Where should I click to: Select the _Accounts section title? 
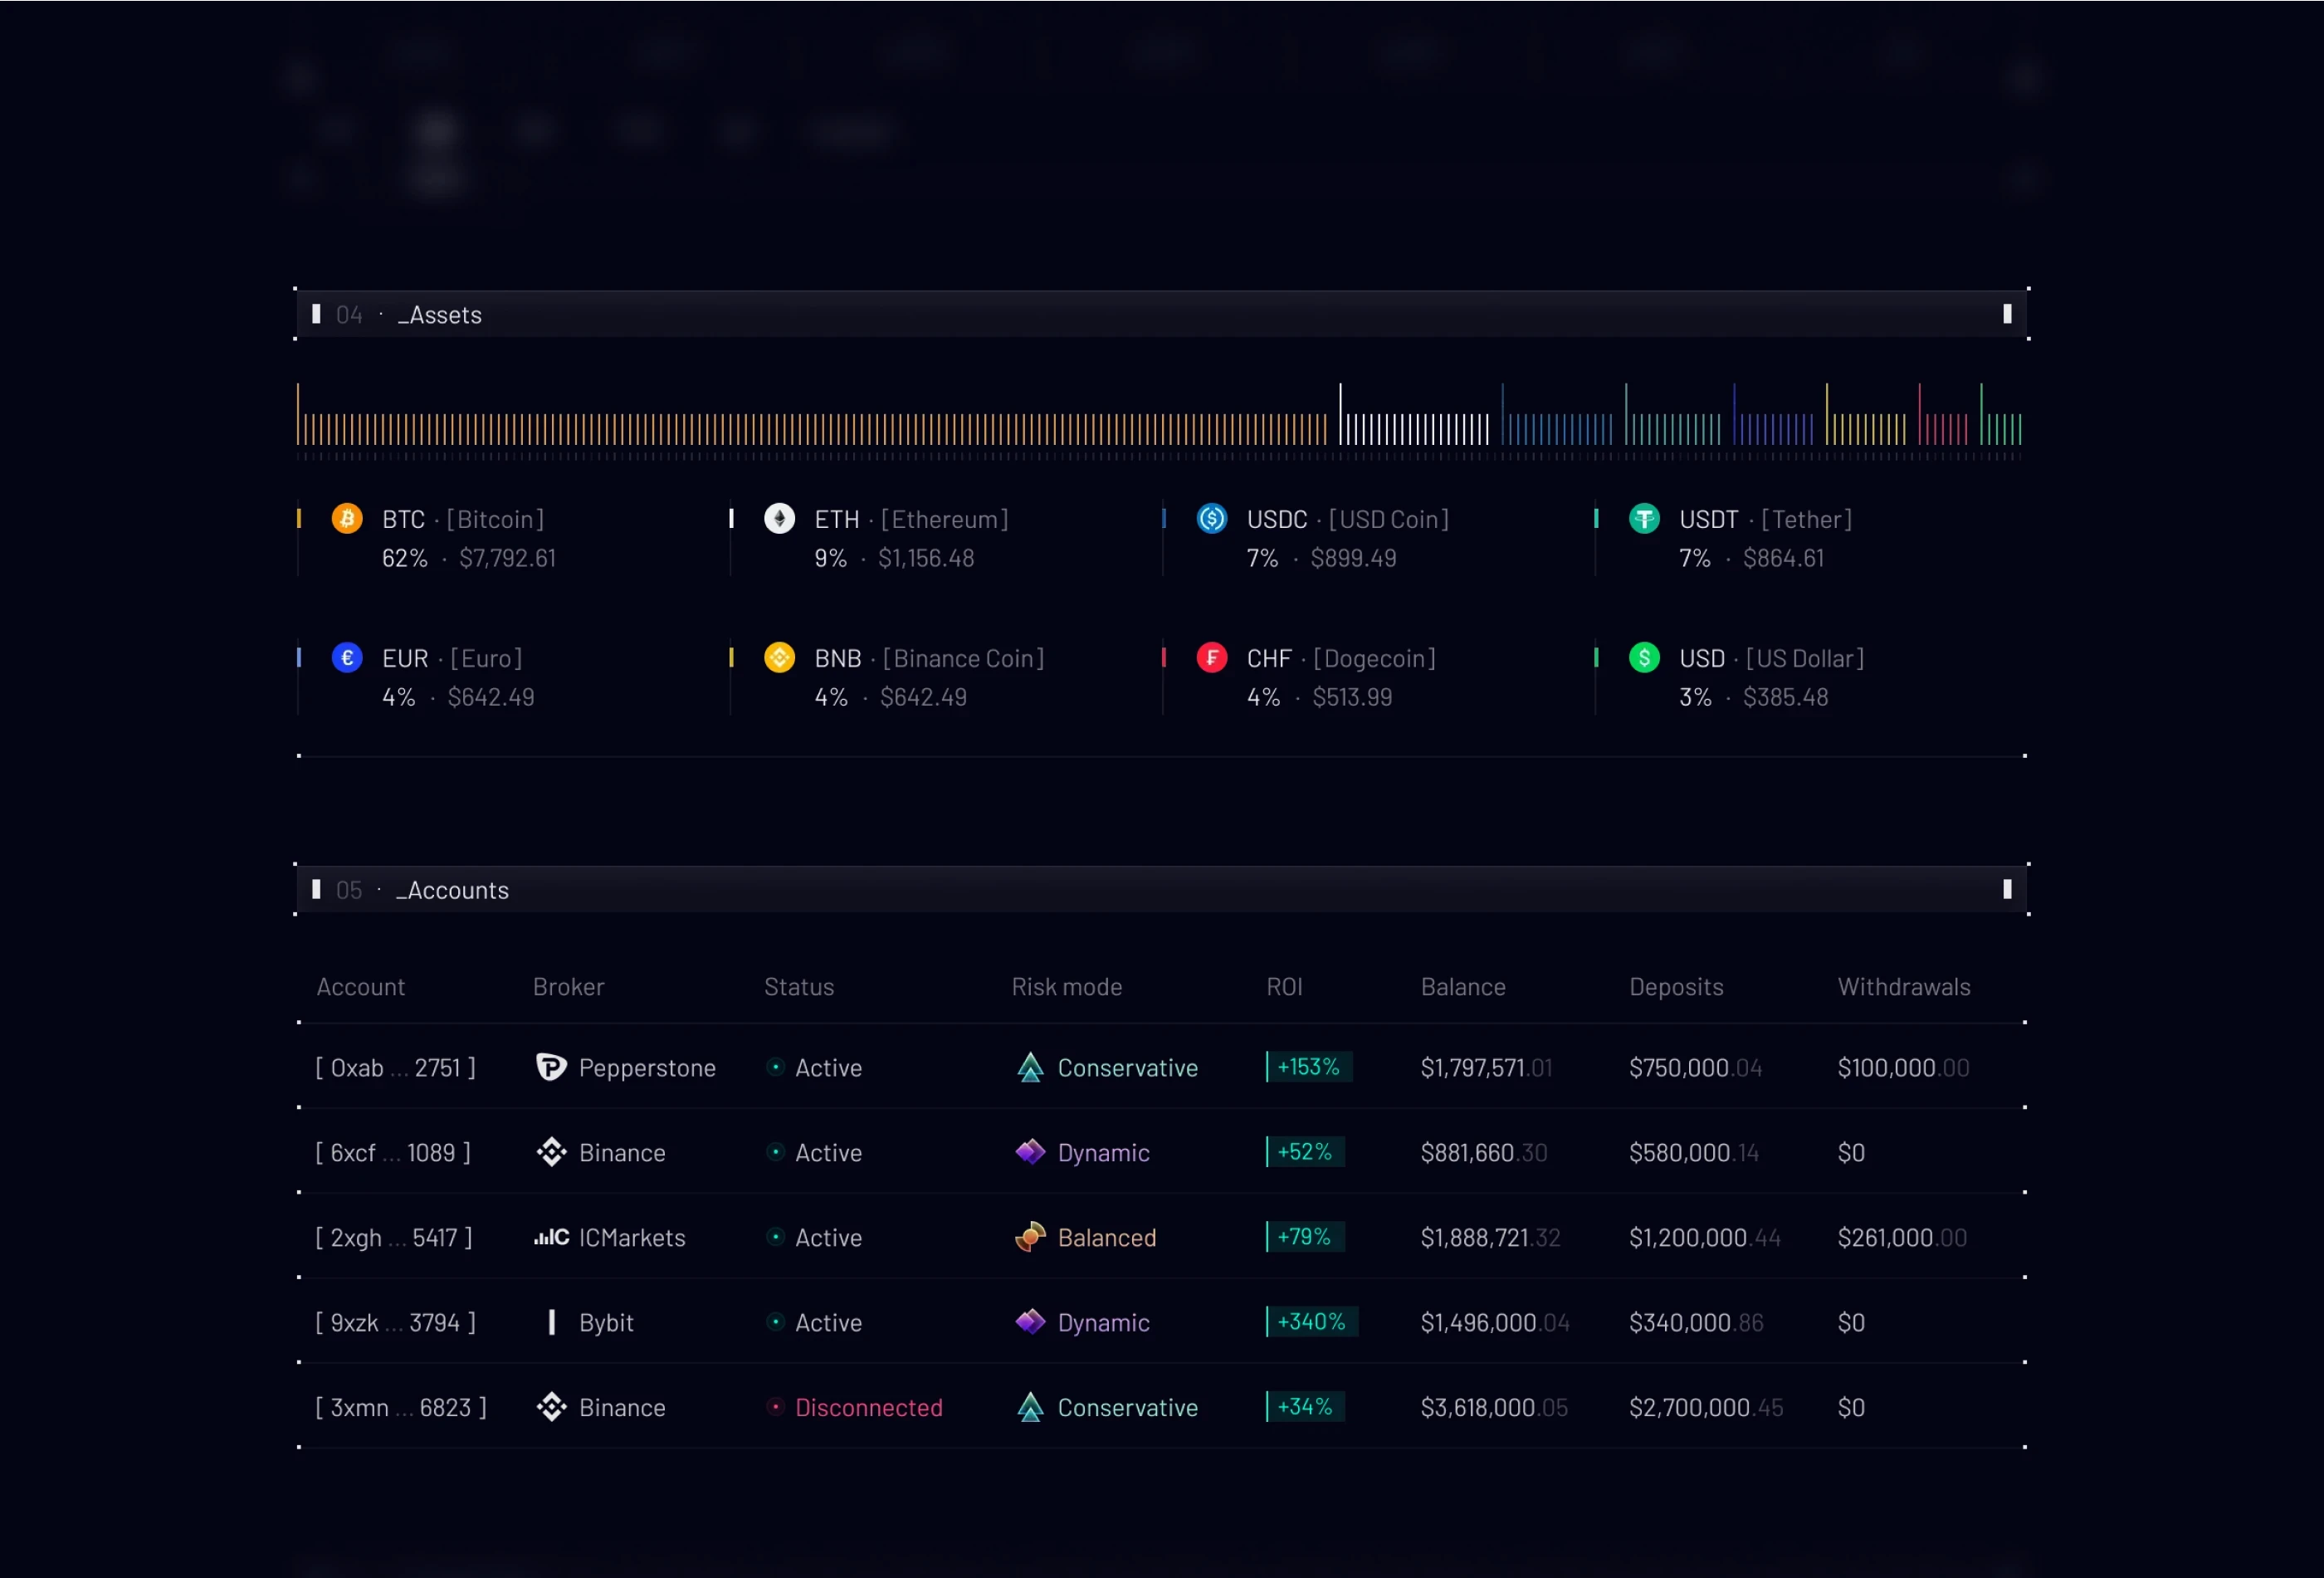pyautogui.click(x=452, y=889)
